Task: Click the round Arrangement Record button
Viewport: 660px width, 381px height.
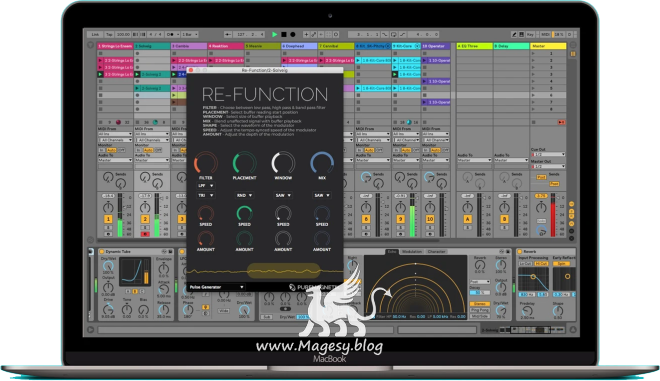Action: (x=293, y=35)
